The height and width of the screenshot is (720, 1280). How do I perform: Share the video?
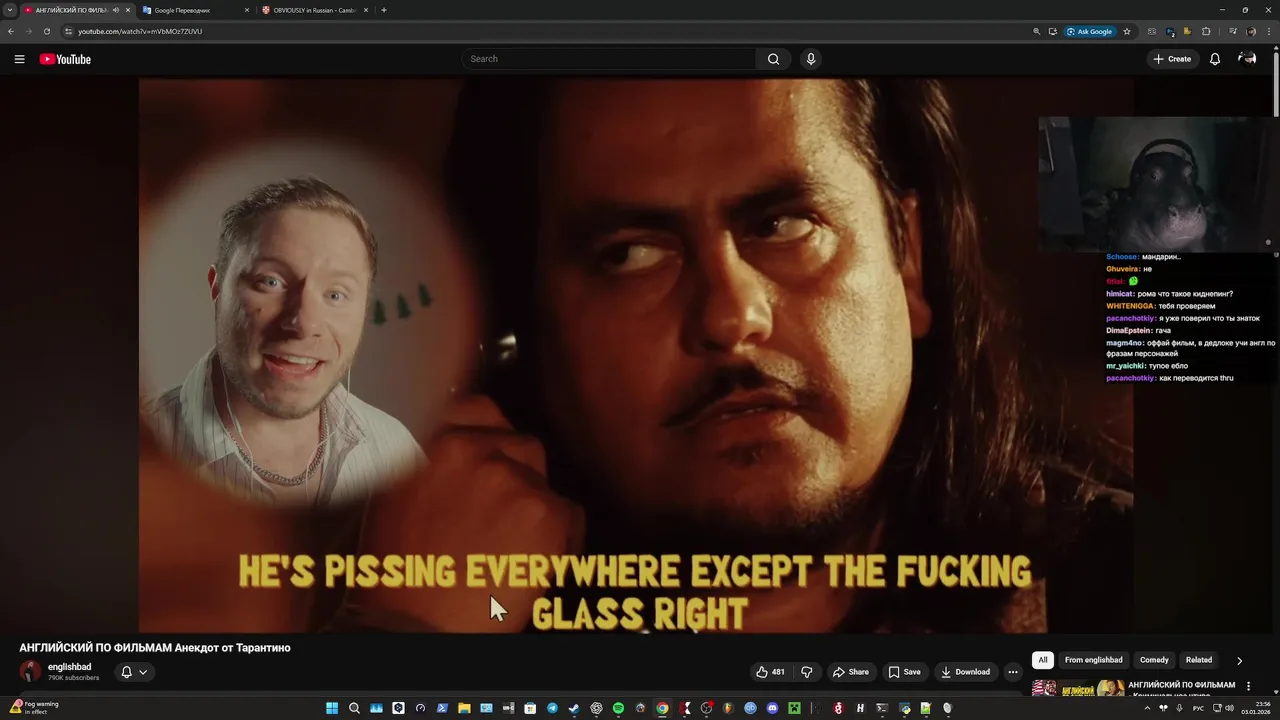851,672
